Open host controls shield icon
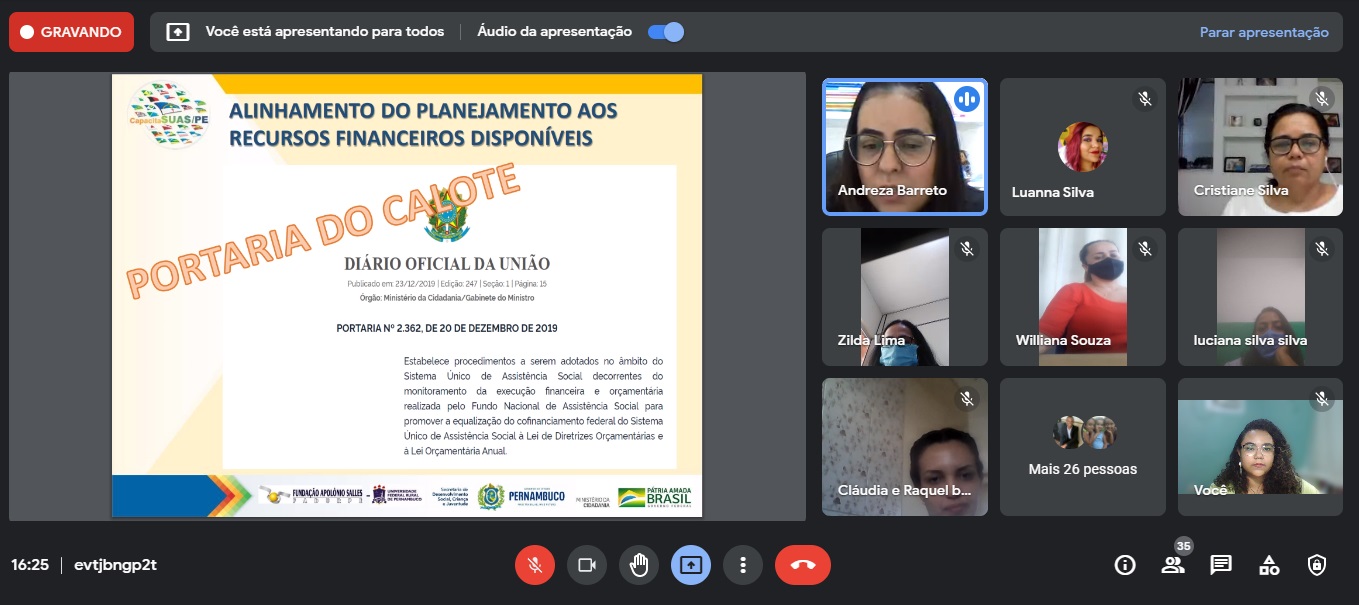1359x605 pixels. click(1317, 565)
